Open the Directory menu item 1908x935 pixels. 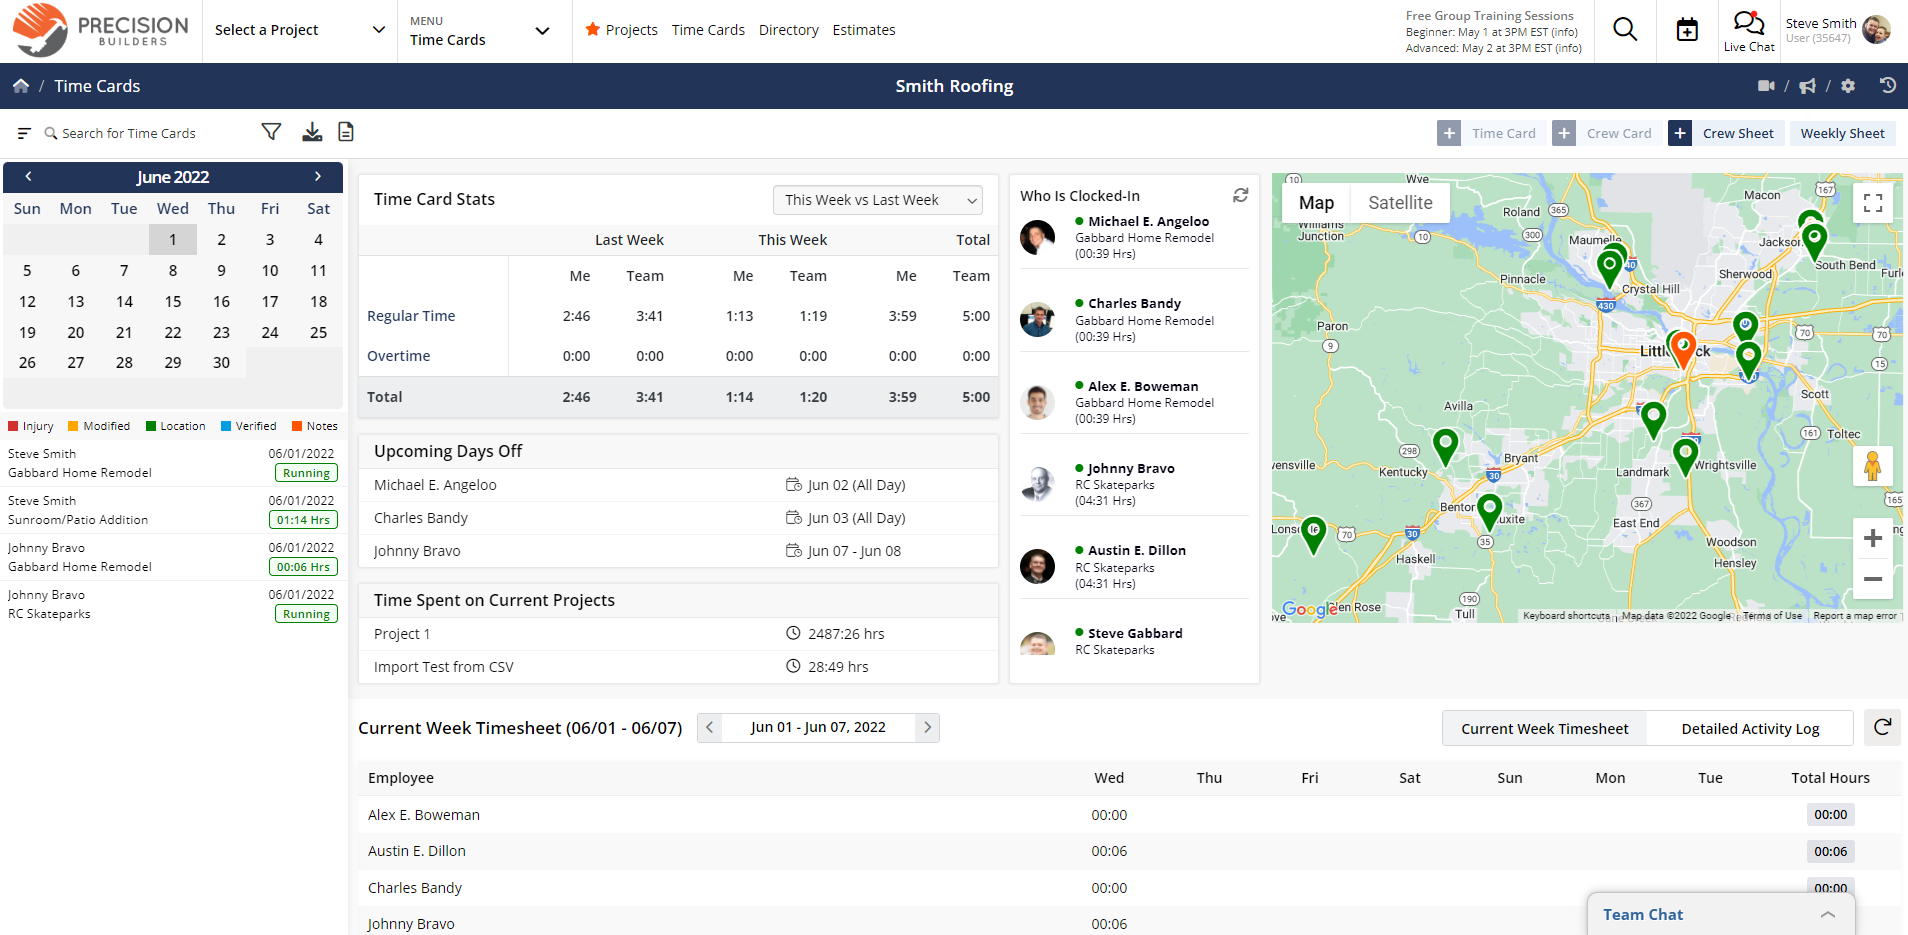tap(788, 30)
